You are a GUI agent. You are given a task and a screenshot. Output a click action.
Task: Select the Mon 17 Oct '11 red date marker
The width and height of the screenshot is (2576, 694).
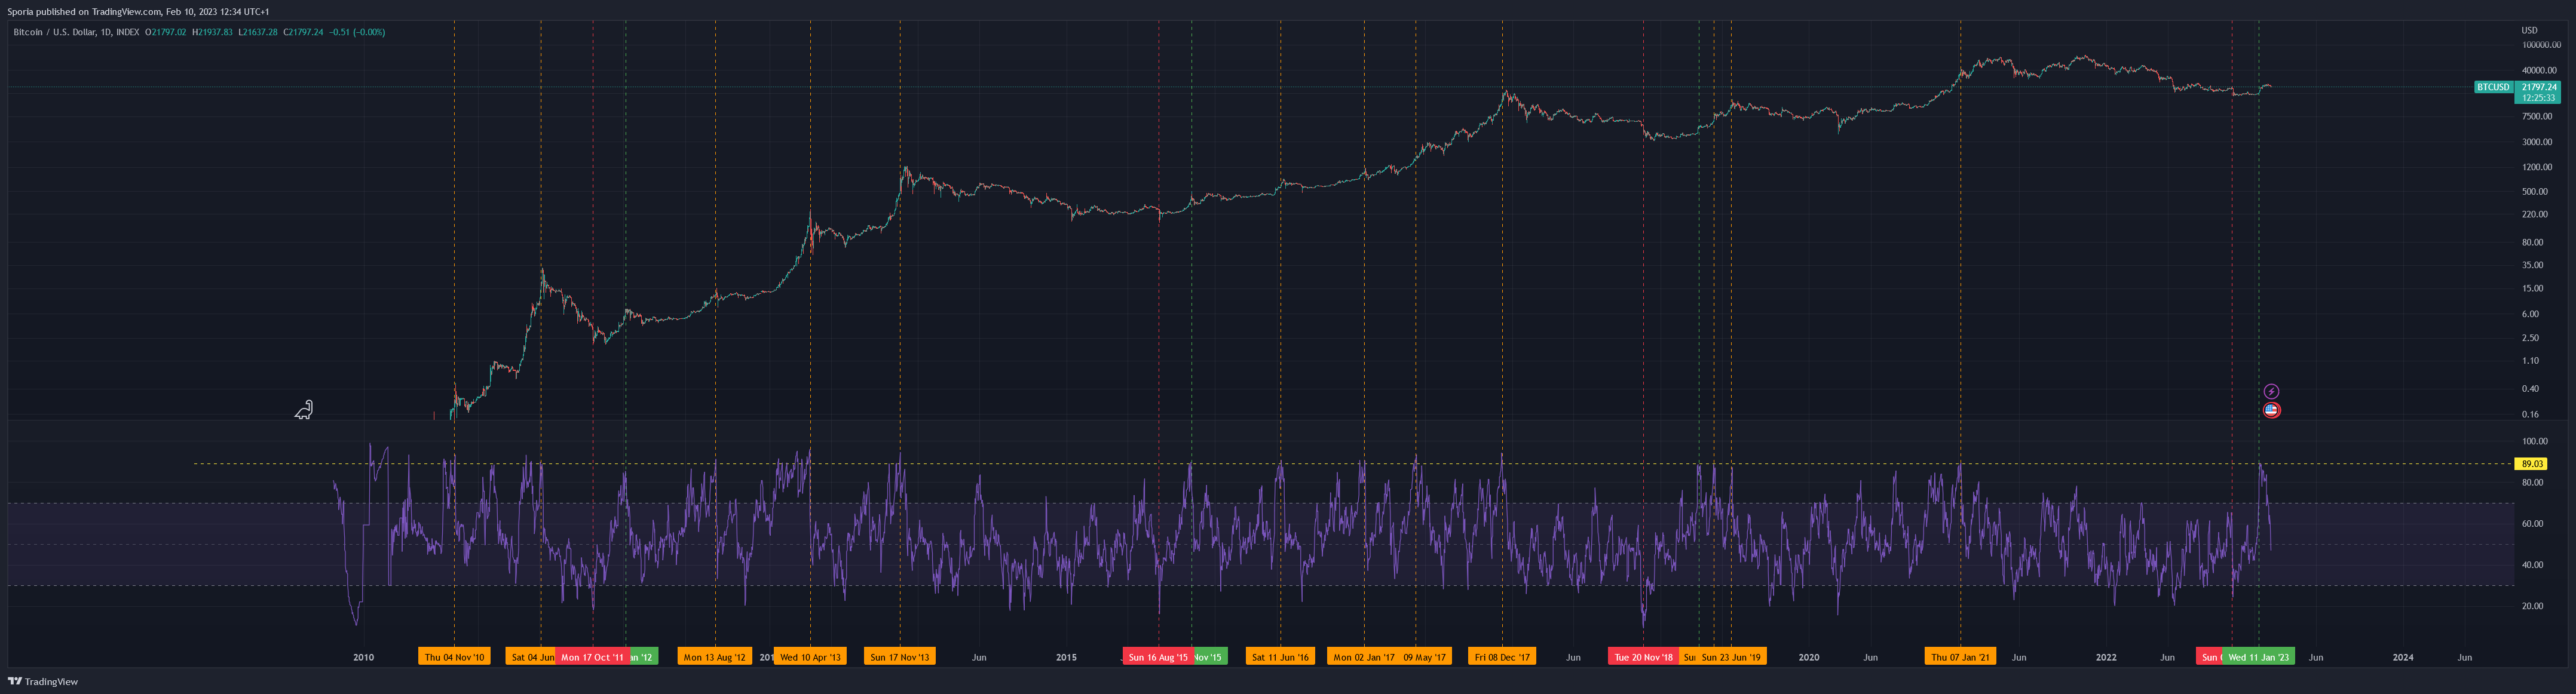(x=592, y=657)
